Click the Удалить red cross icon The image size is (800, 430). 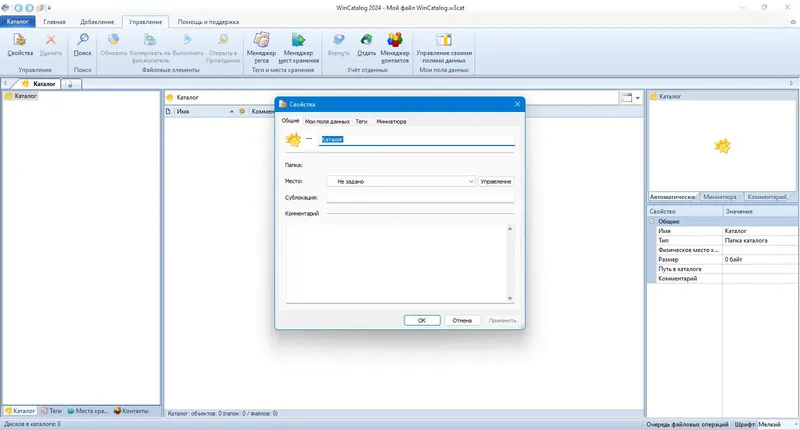[x=51, y=40]
